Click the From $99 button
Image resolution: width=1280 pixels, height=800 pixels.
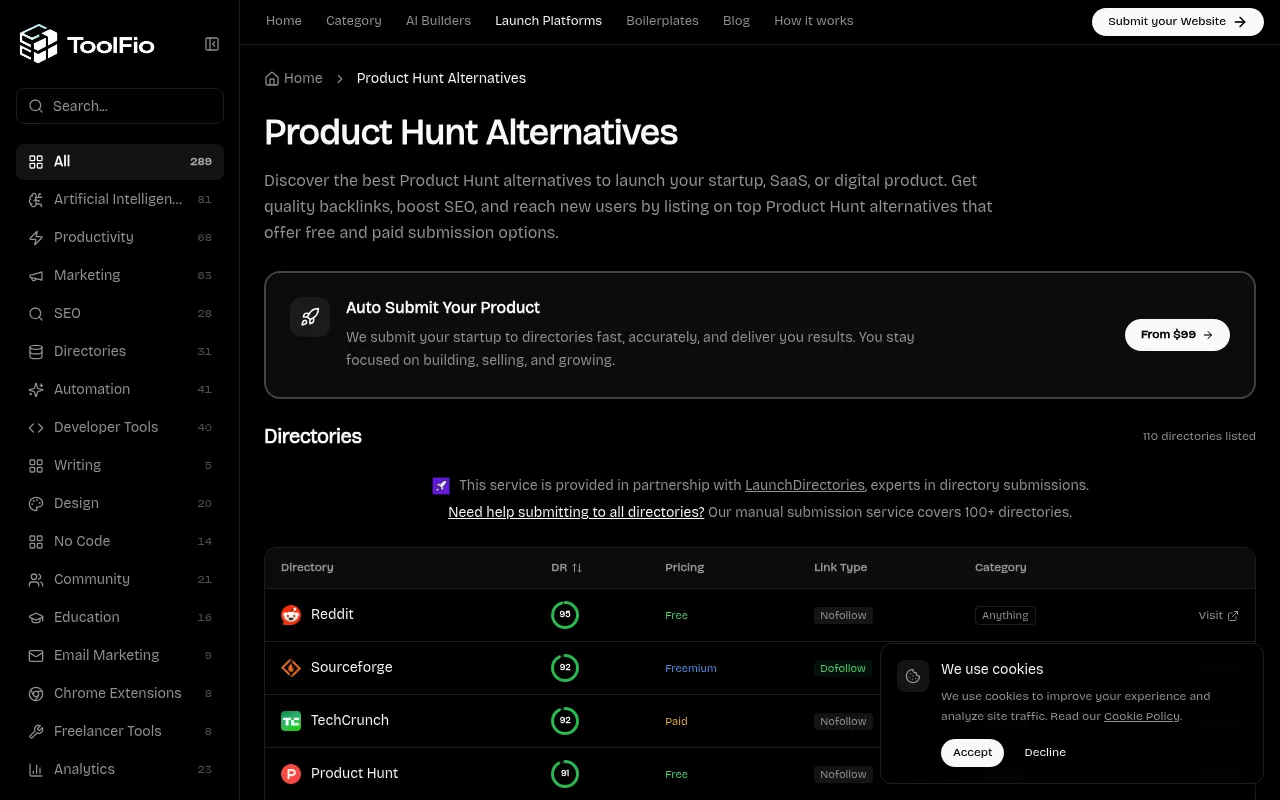click(x=1177, y=335)
